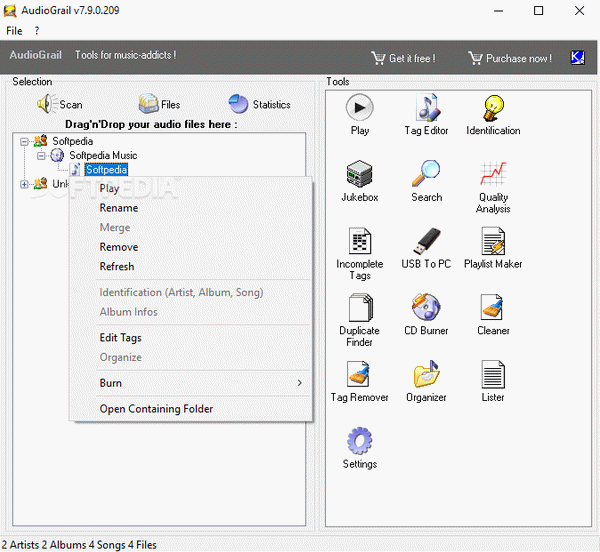
Task: Open the Incomplete Tags tool
Action: point(360,241)
